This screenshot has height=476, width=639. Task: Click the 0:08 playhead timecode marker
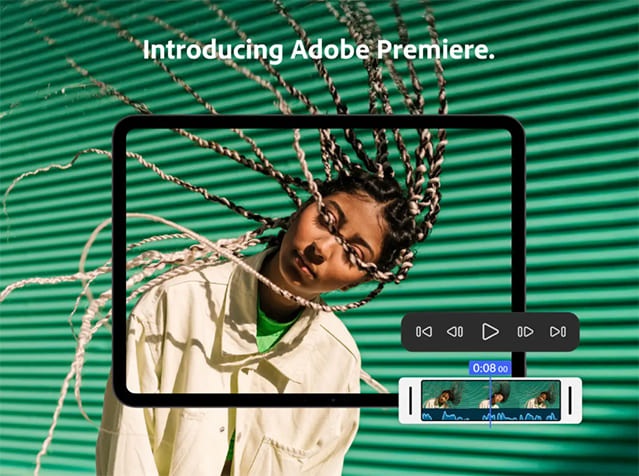coord(490,368)
